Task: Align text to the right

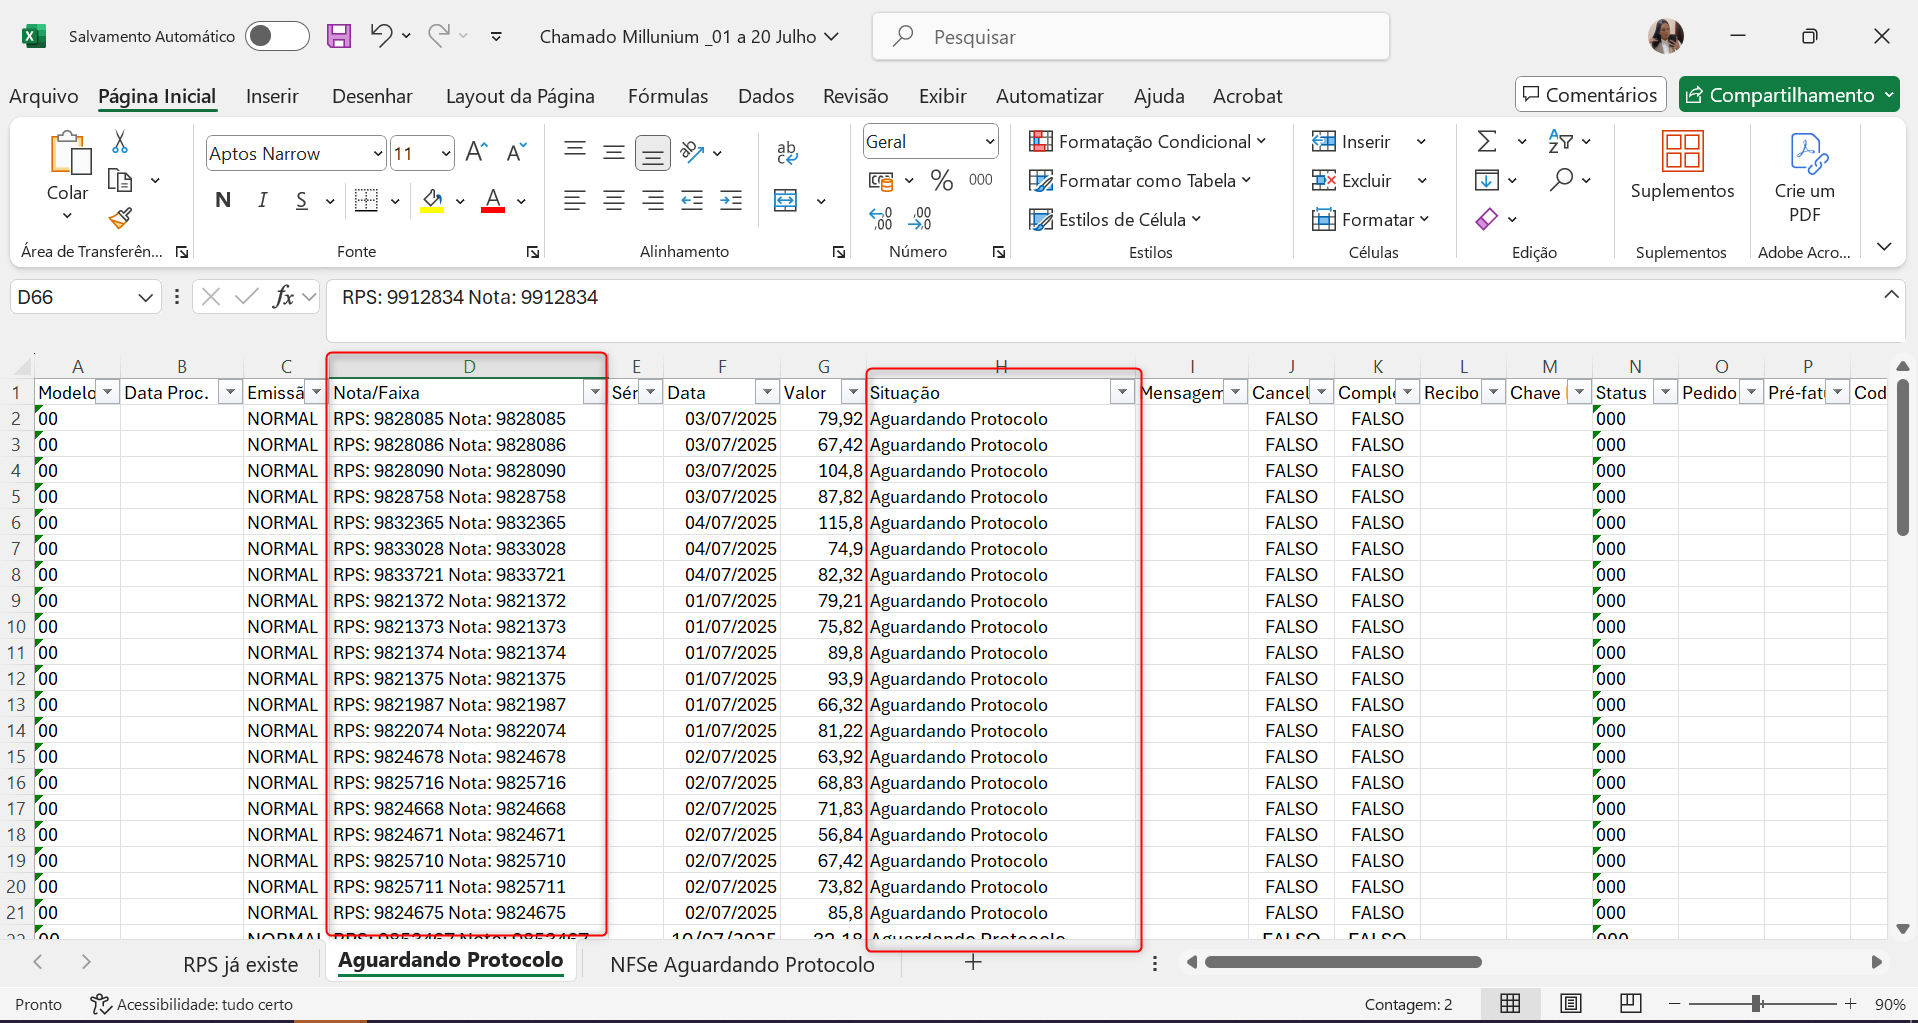Action: pyautogui.click(x=653, y=200)
